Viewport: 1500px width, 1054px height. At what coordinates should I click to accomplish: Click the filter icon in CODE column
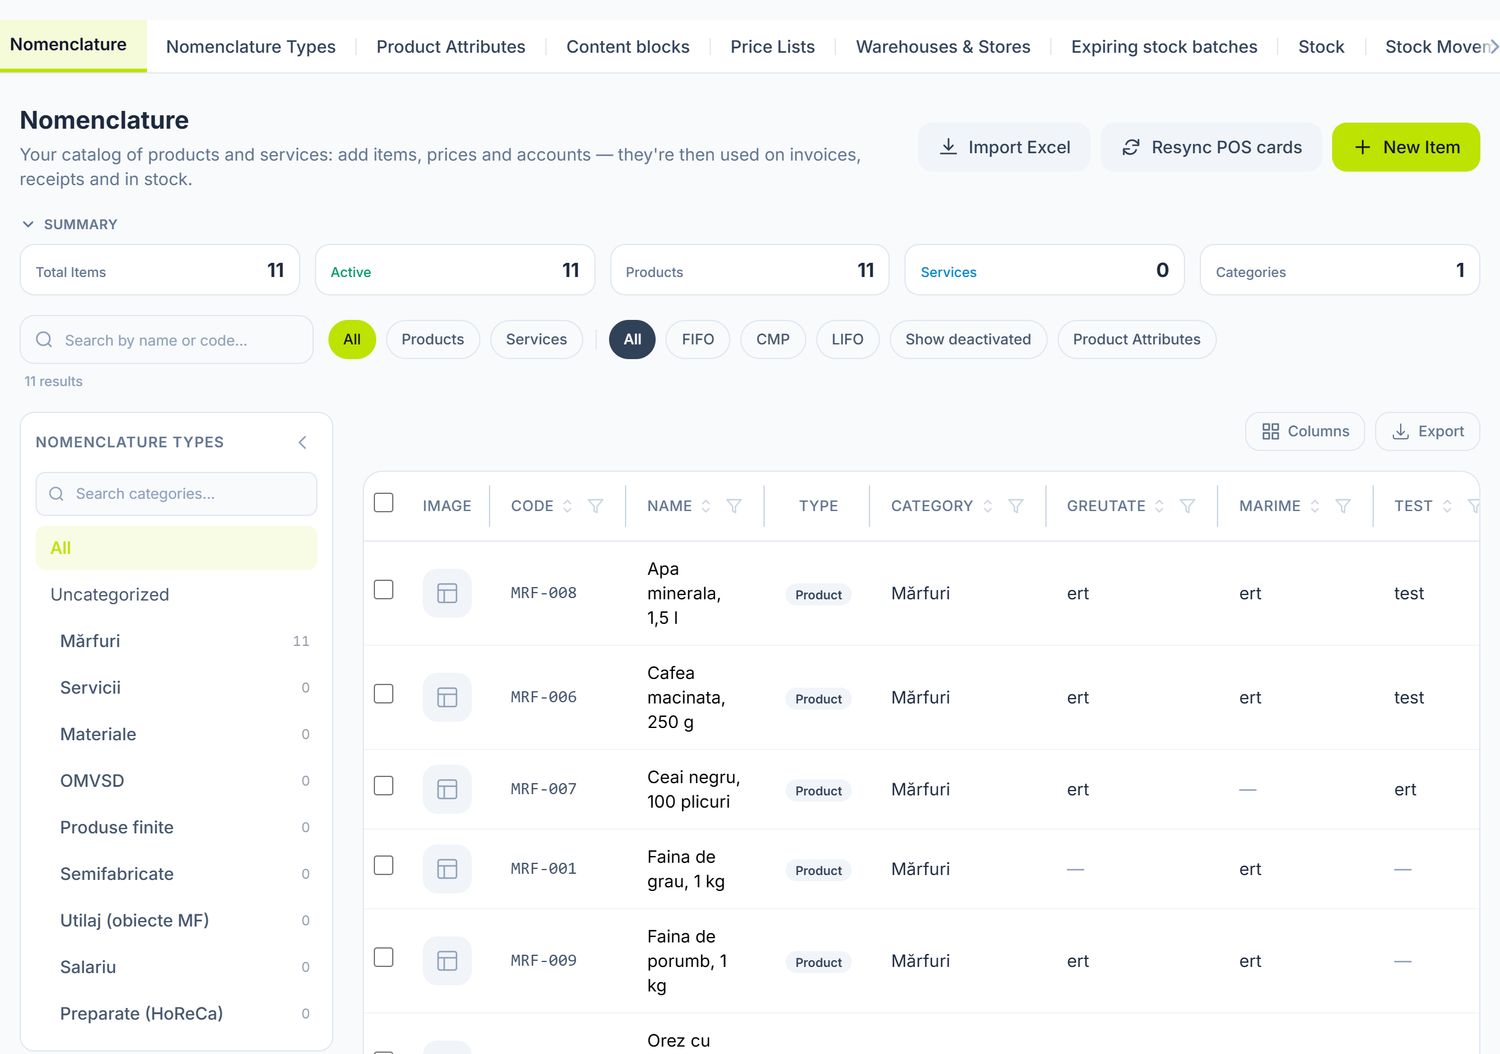click(x=595, y=506)
